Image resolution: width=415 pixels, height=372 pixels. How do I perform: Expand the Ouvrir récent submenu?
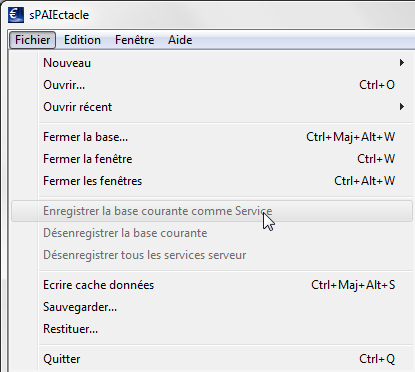[x=212, y=107]
